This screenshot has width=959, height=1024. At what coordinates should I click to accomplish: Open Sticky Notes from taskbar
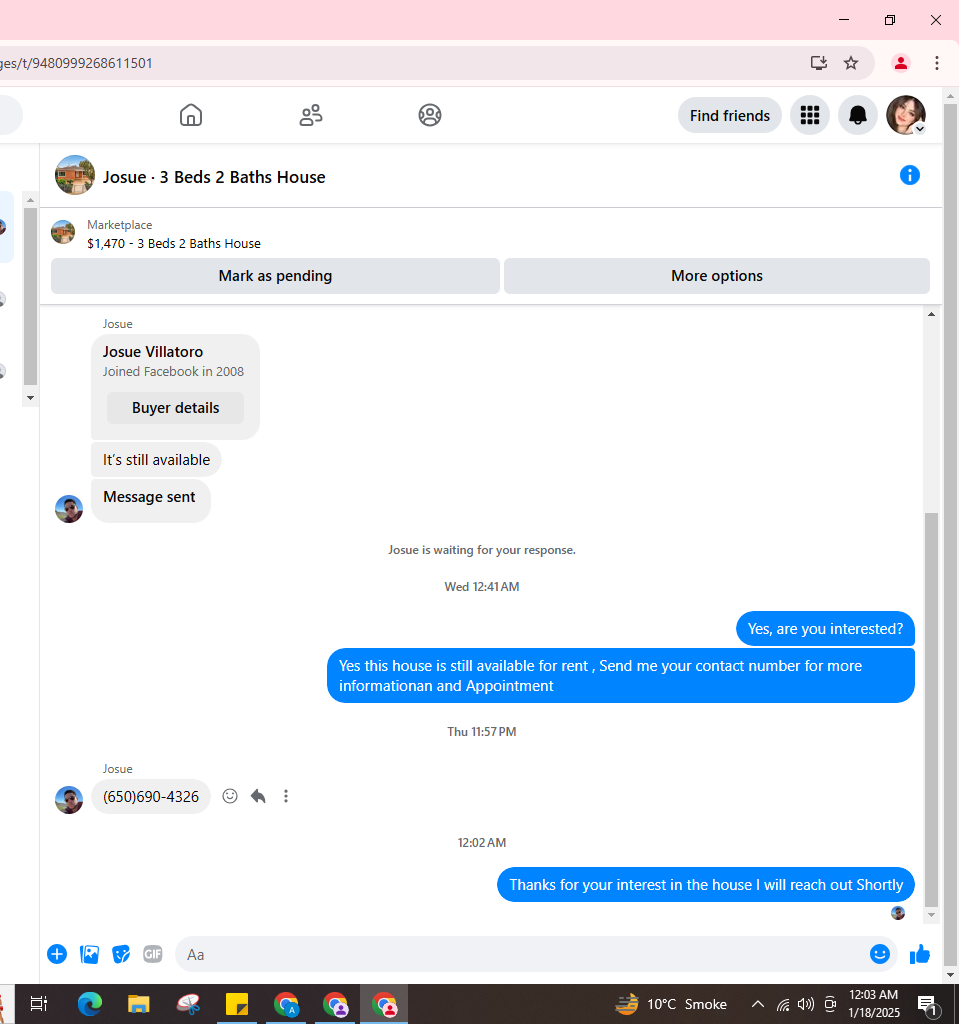coord(236,1004)
